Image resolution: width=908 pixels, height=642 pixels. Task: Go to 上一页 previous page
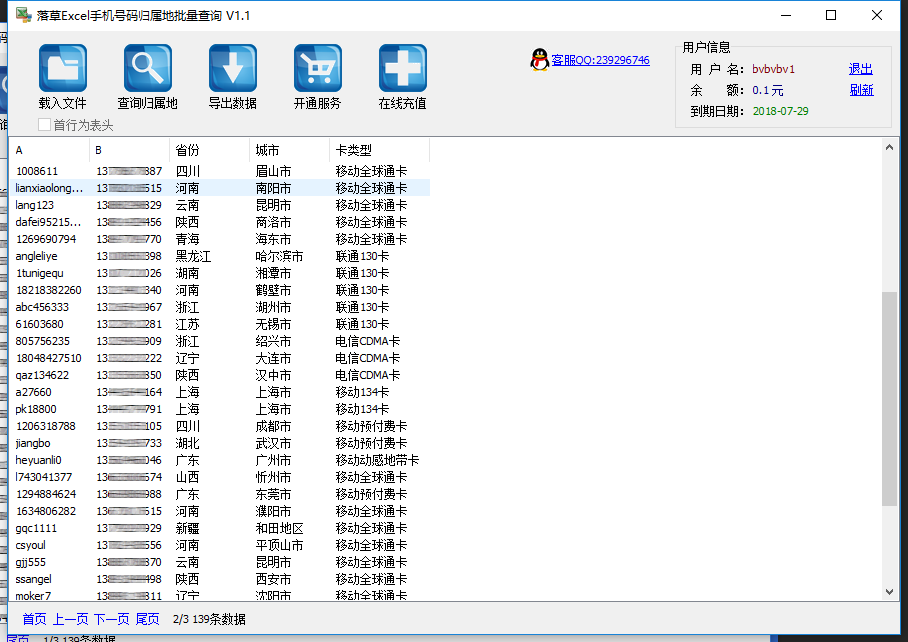pos(70,619)
